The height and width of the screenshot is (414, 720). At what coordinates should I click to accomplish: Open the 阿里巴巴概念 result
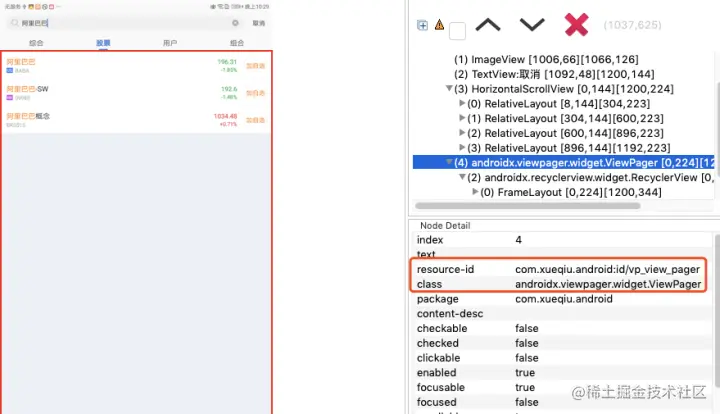pyautogui.click(x=136, y=120)
